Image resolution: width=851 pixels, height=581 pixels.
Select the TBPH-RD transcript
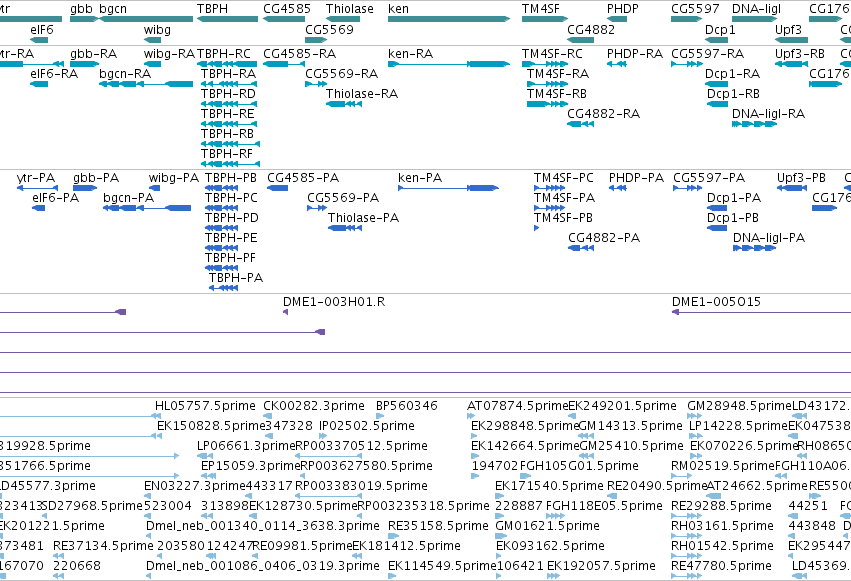point(229,104)
